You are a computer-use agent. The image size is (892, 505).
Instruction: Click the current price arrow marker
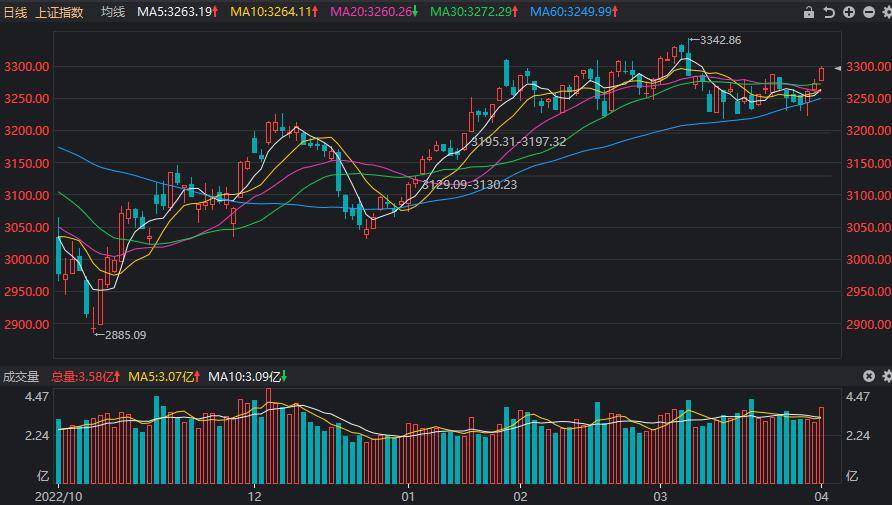(837, 68)
